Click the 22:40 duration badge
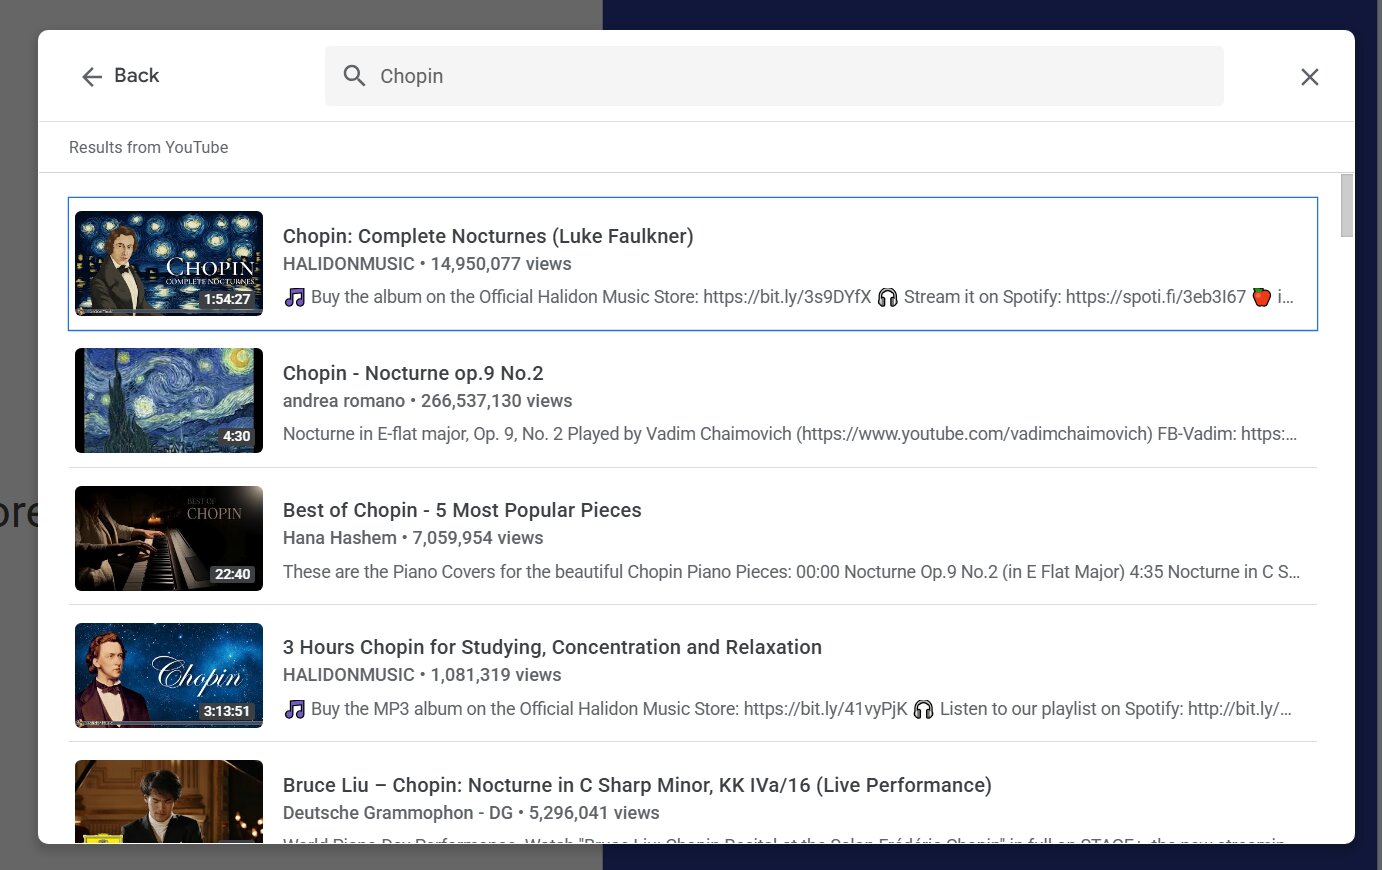 click(232, 574)
